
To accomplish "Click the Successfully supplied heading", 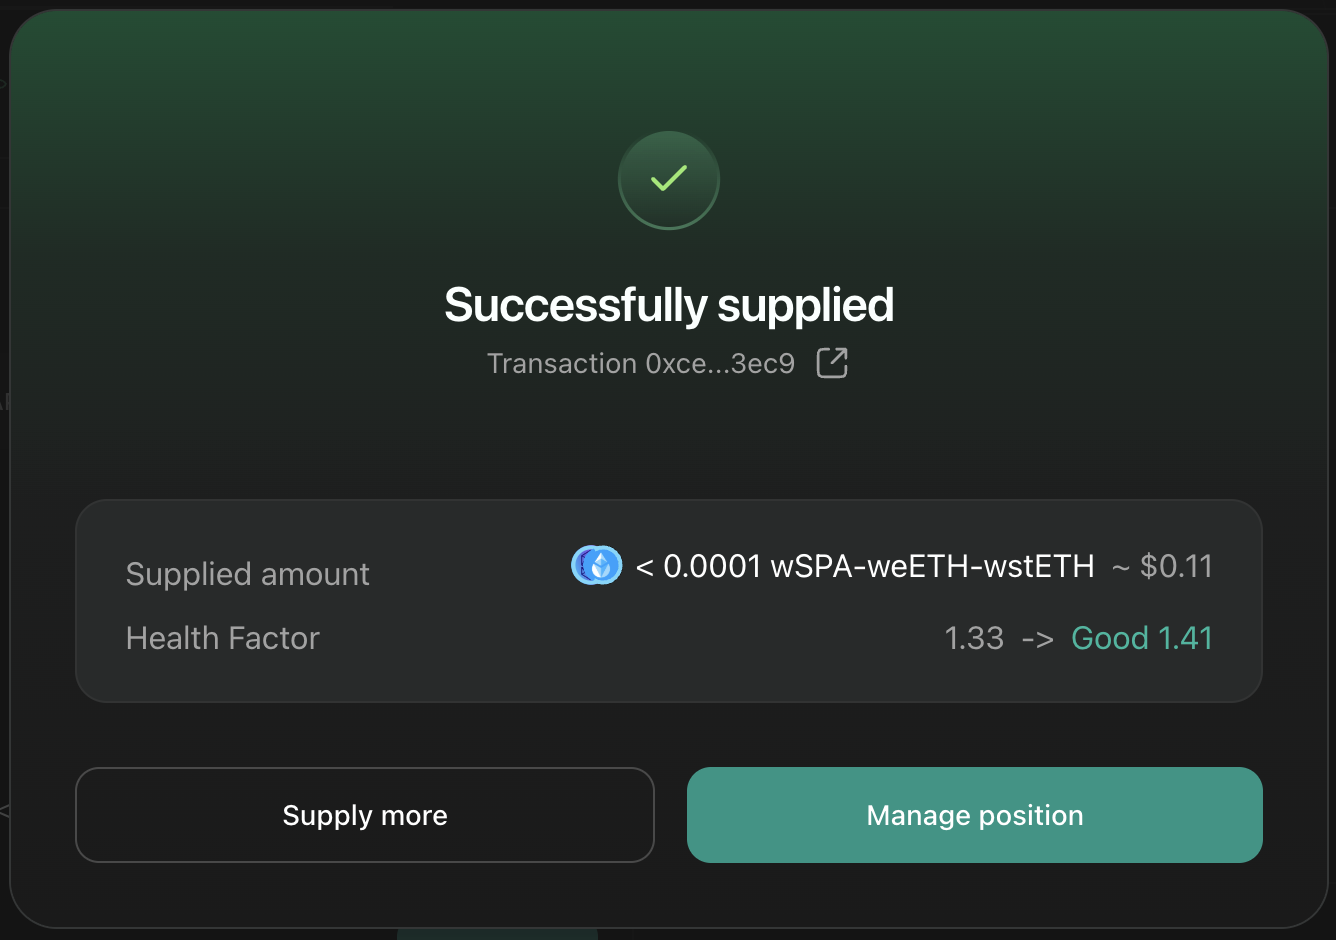I will [668, 305].
